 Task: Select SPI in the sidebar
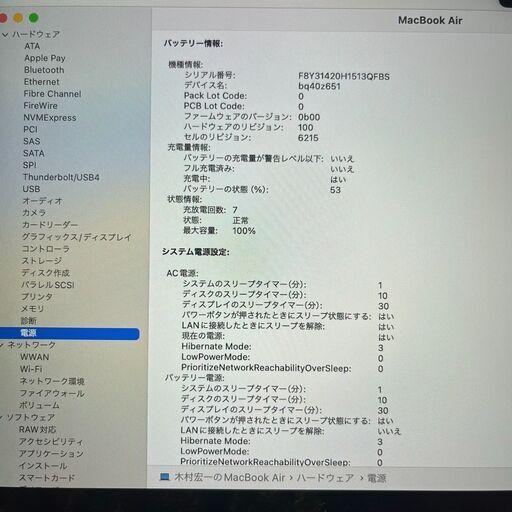[30, 165]
